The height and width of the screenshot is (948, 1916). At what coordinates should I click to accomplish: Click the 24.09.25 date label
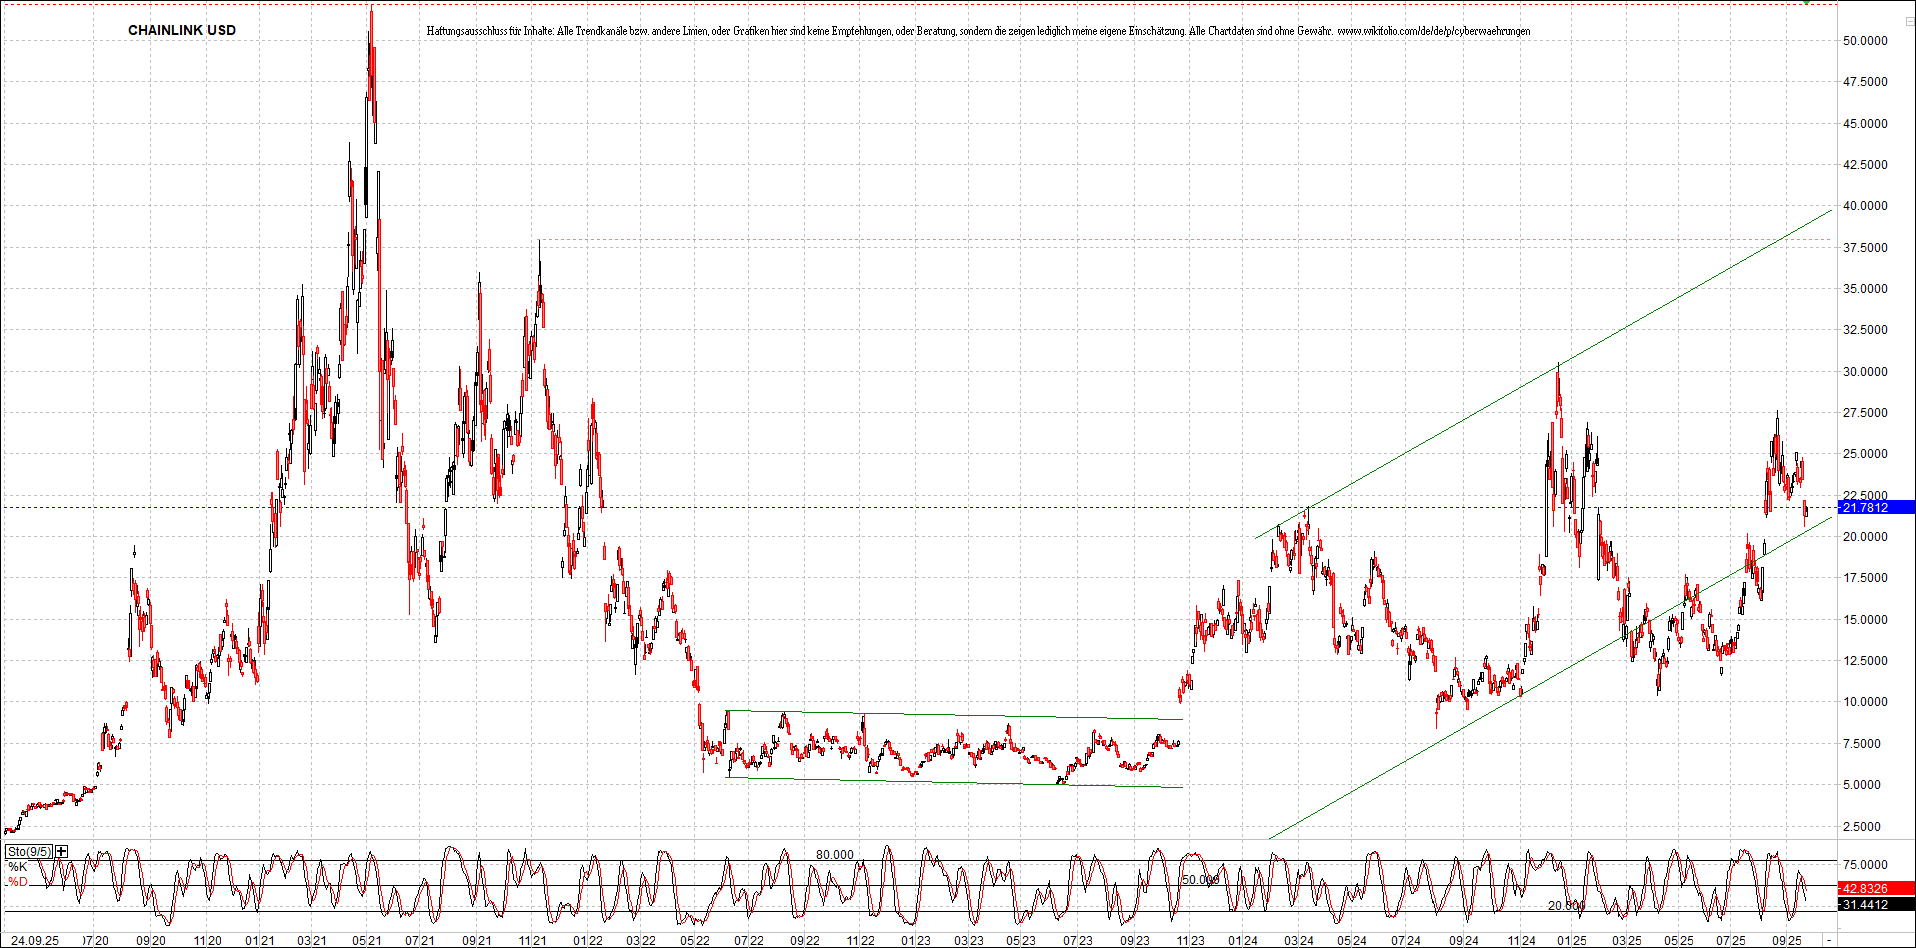pyautogui.click(x=36, y=940)
